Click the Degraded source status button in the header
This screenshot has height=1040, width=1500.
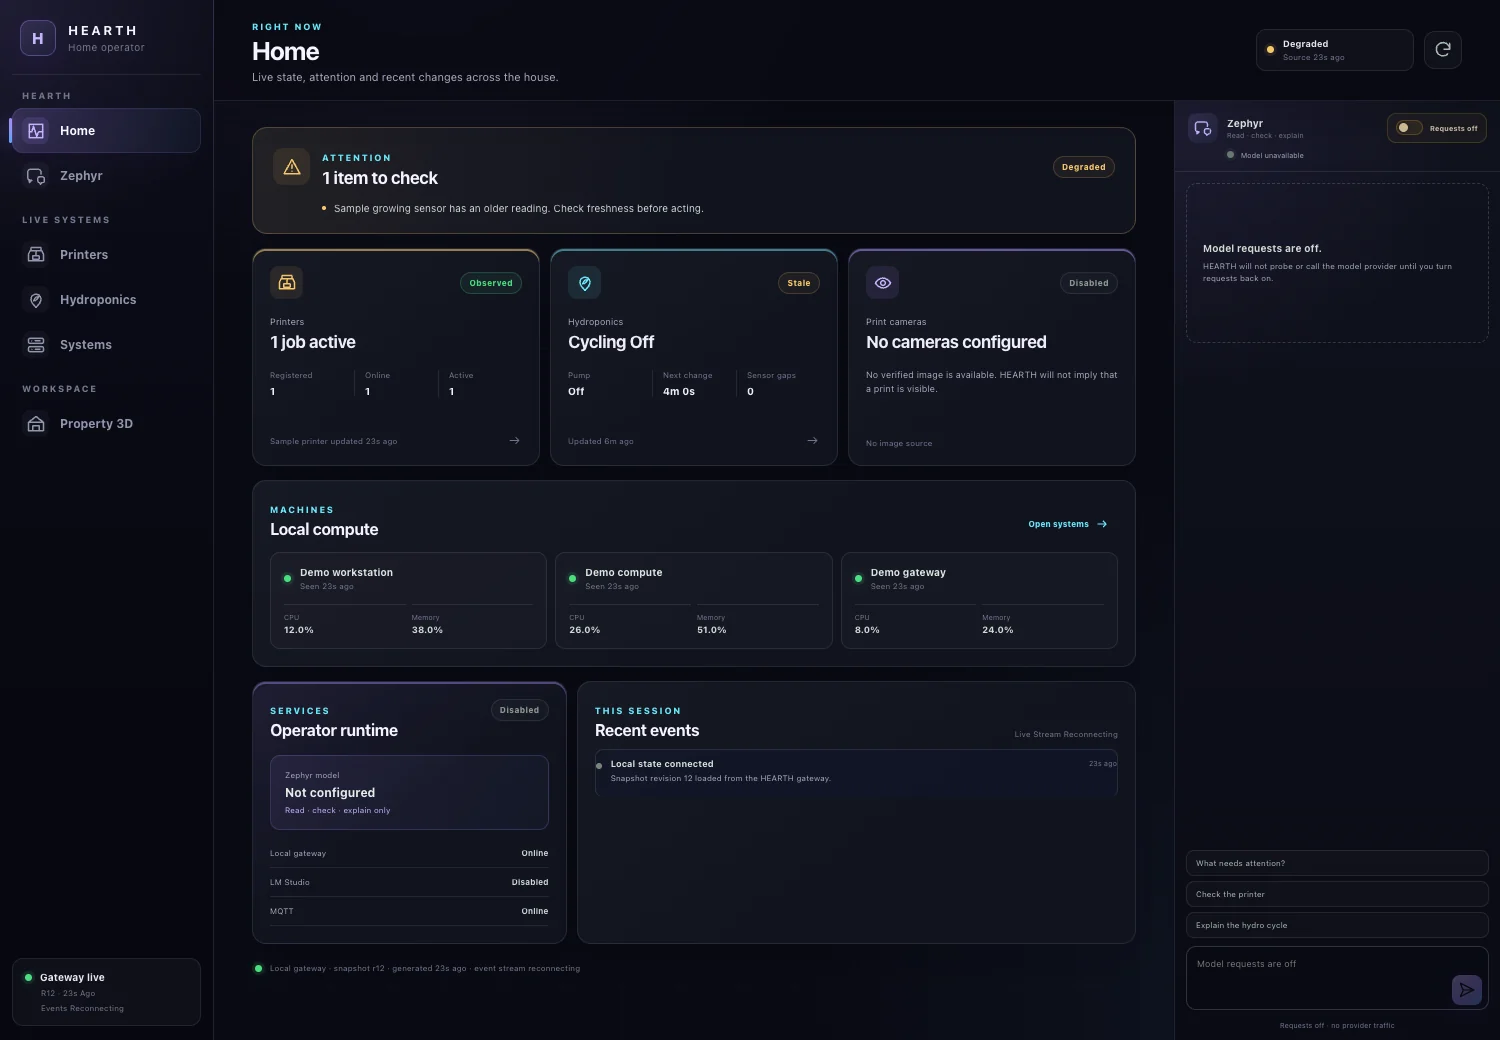1335,50
